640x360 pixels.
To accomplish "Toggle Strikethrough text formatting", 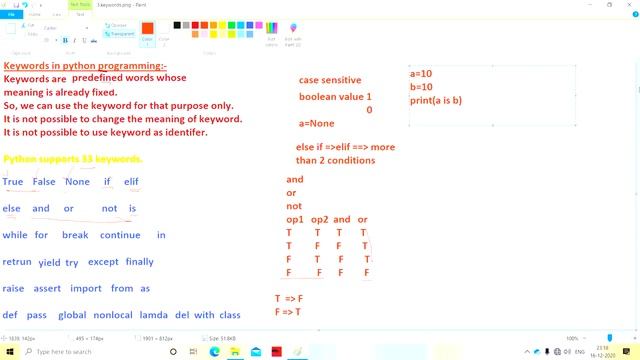I will [94, 40].
